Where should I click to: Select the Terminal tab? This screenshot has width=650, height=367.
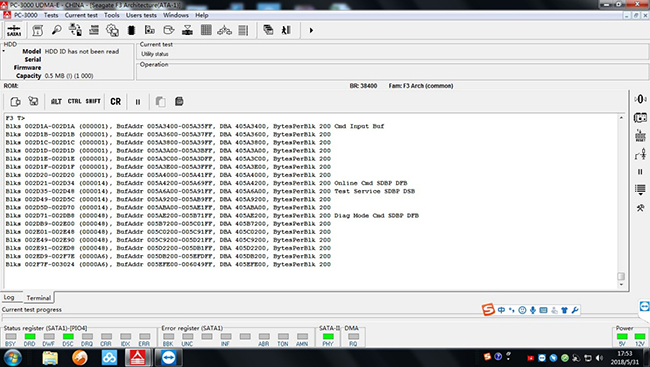pos(39,297)
